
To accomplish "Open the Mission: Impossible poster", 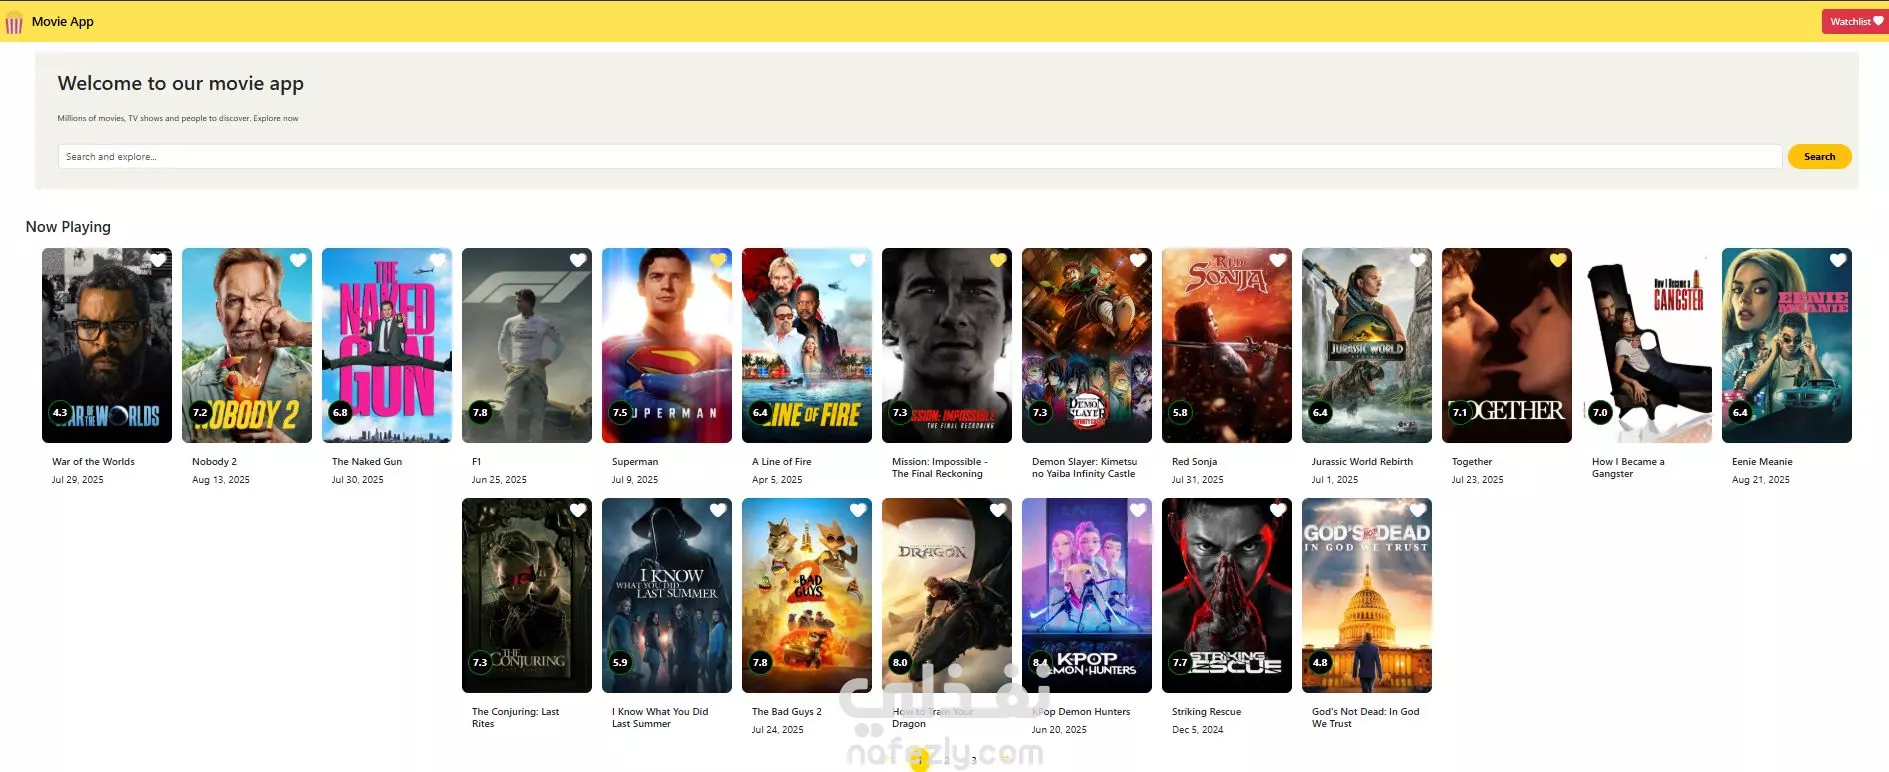I will click(x=947, y=346).
